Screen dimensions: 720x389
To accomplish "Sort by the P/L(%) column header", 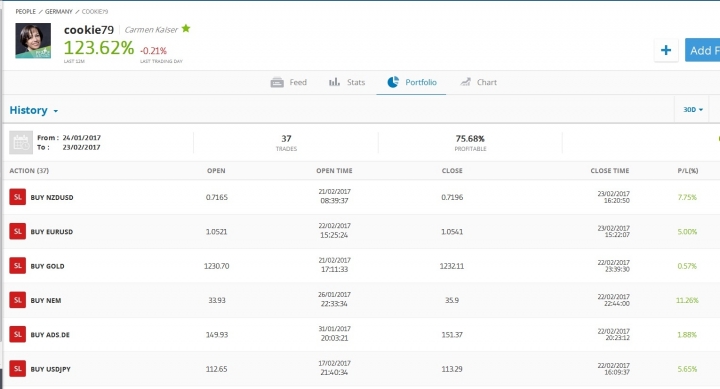I will click(x=688, y=171).
